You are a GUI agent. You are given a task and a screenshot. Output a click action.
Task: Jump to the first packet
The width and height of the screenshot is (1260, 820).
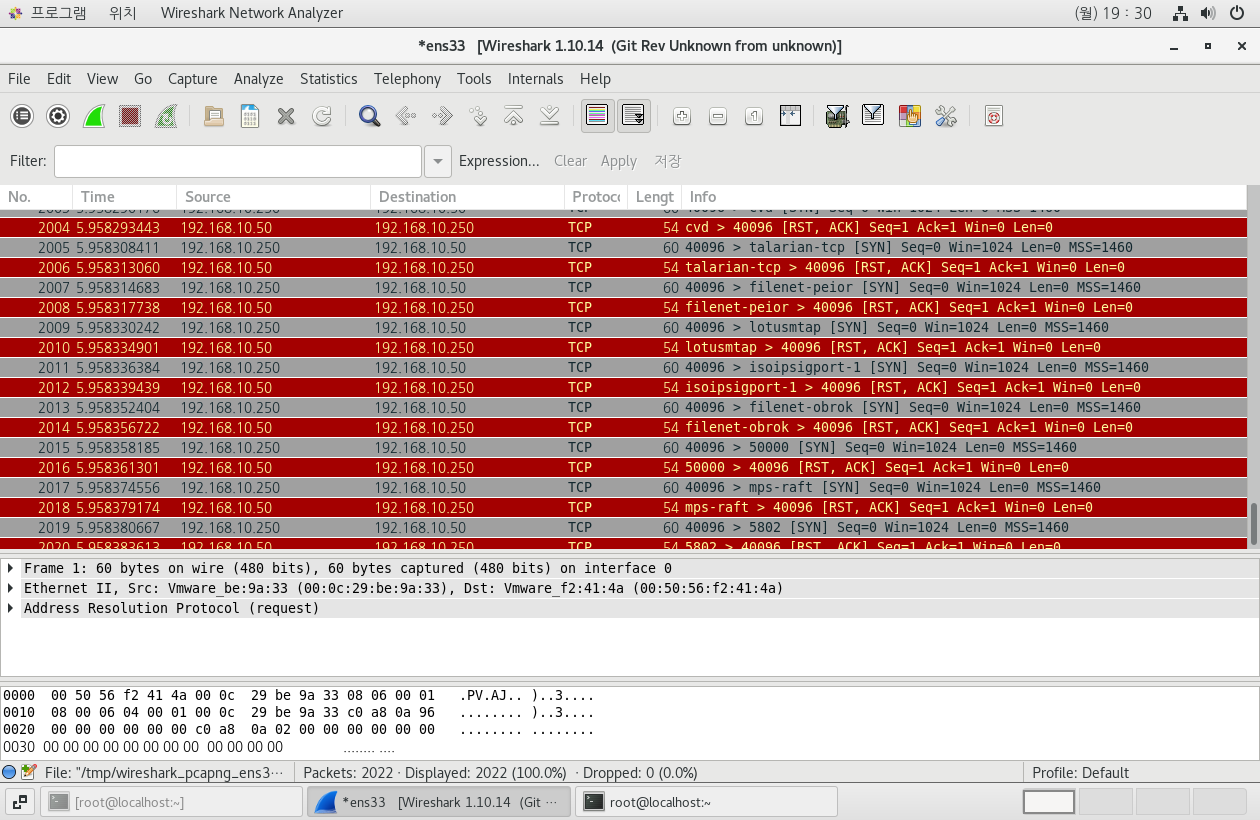click(x=514, y=117)
